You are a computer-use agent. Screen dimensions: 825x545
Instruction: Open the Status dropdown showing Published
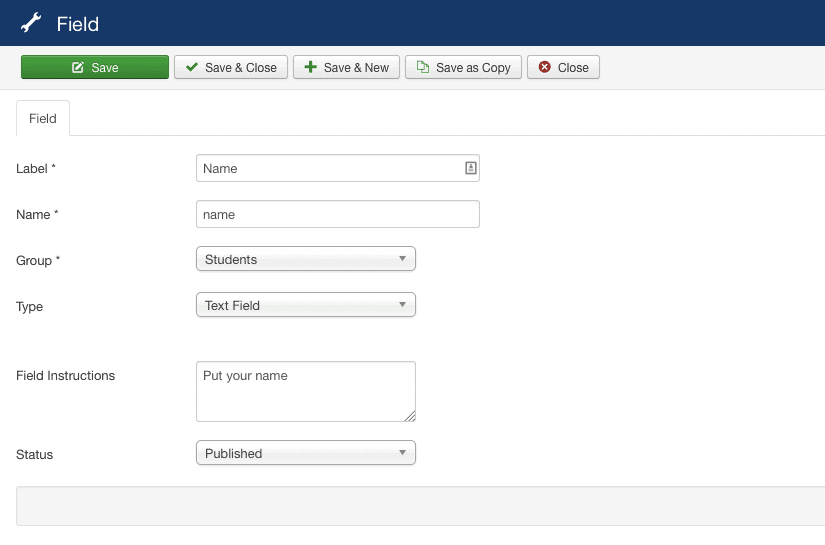305,454
